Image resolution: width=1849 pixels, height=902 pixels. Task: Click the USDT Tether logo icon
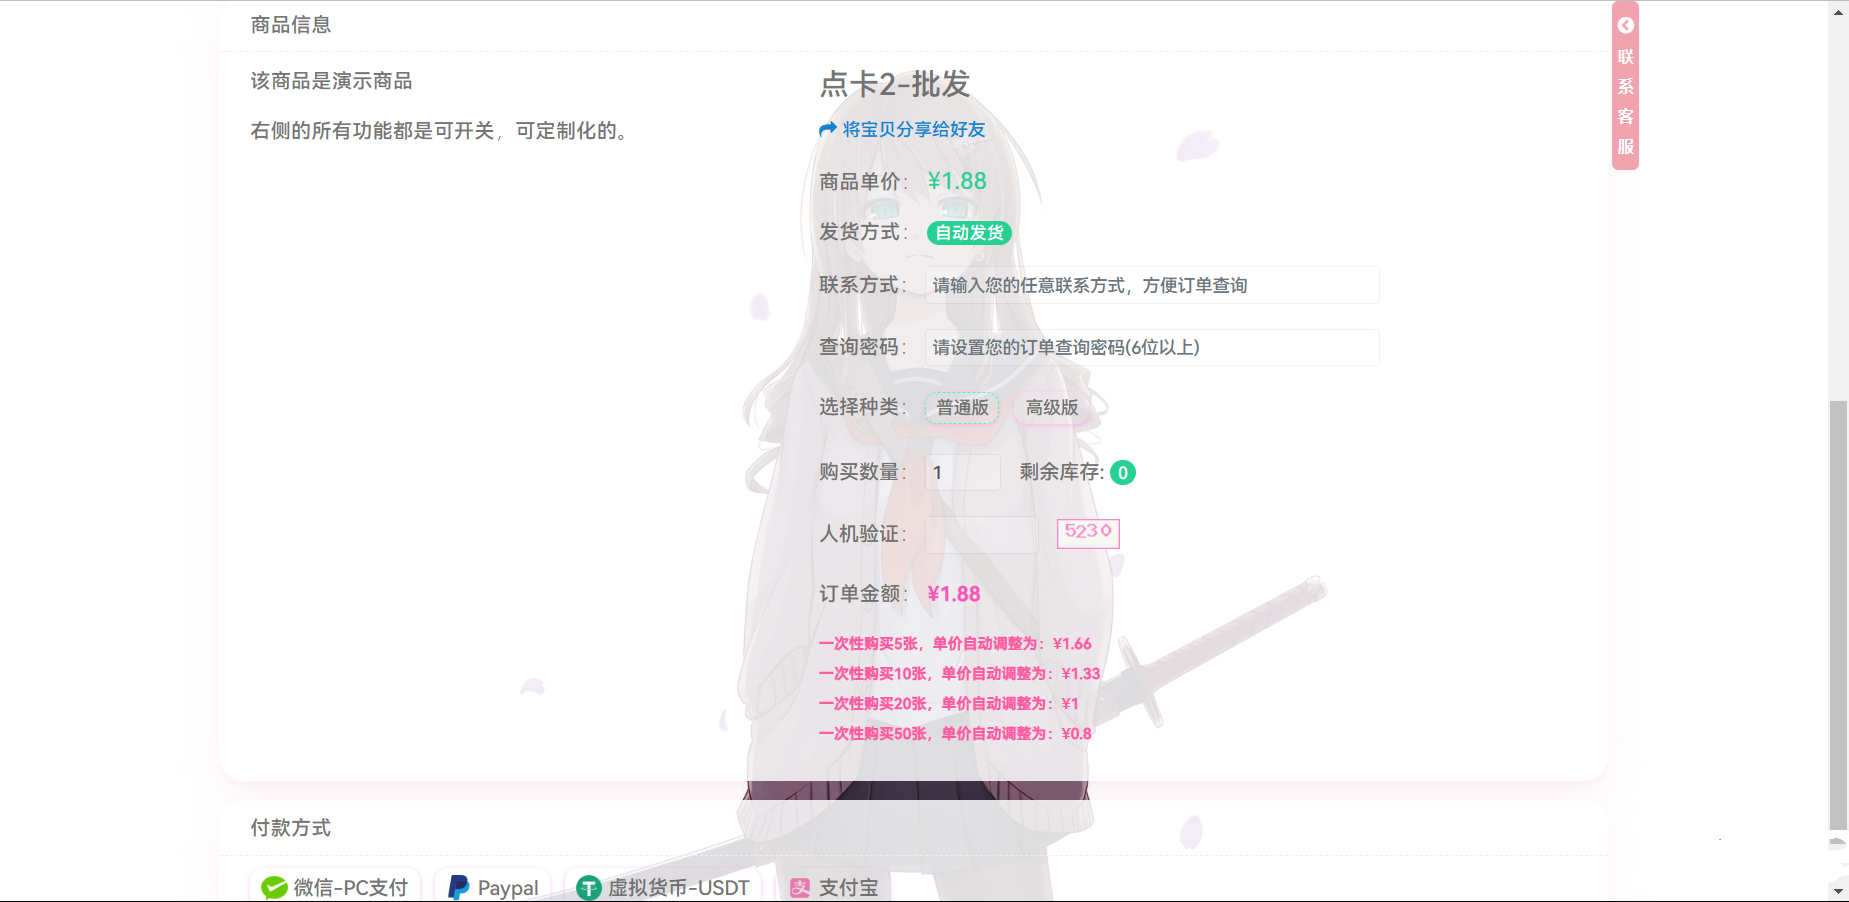pyautogui.click(x=589, y=887)
